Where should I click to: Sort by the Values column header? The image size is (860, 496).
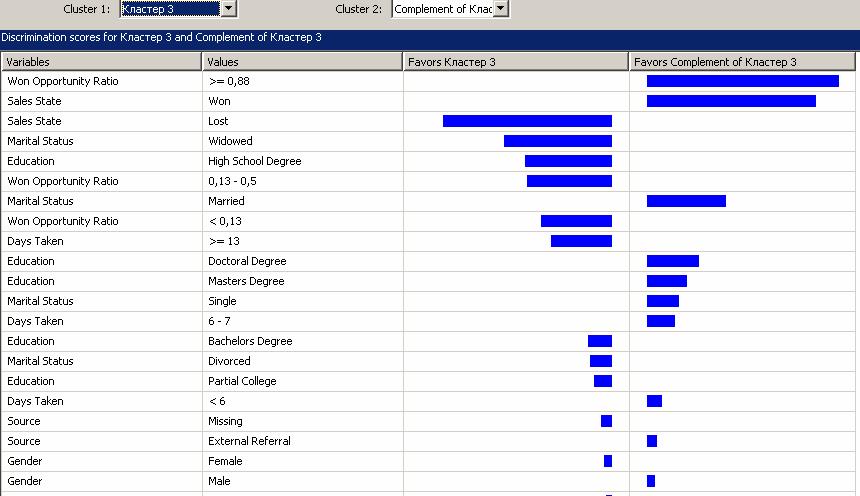pos(302,62)
